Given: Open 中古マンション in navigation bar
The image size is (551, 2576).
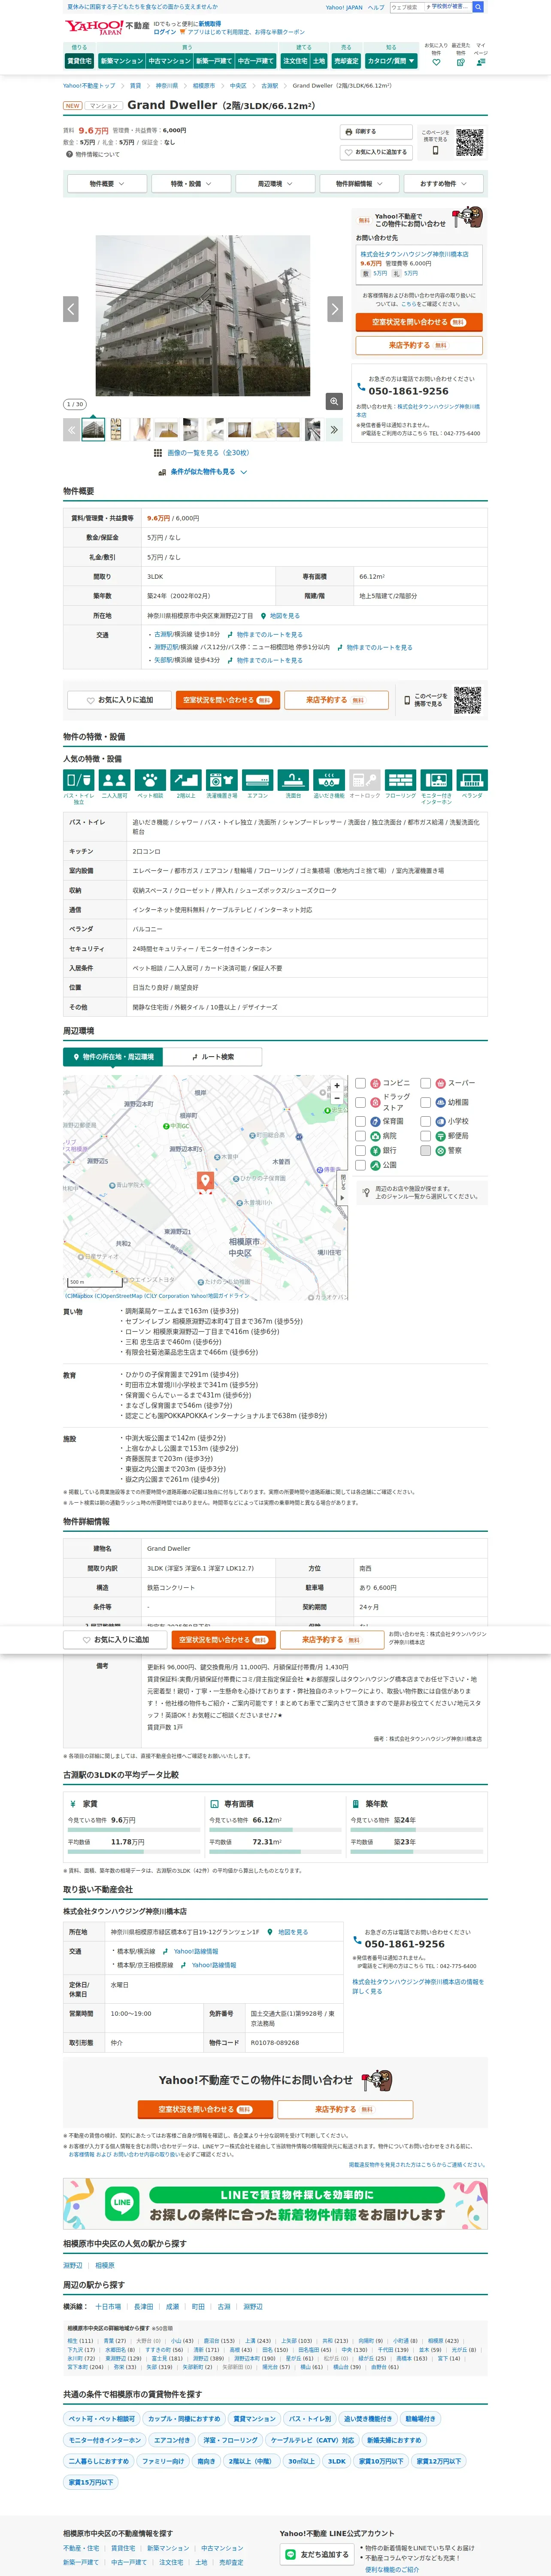Looking at the screenshot, I should (169, 61).
